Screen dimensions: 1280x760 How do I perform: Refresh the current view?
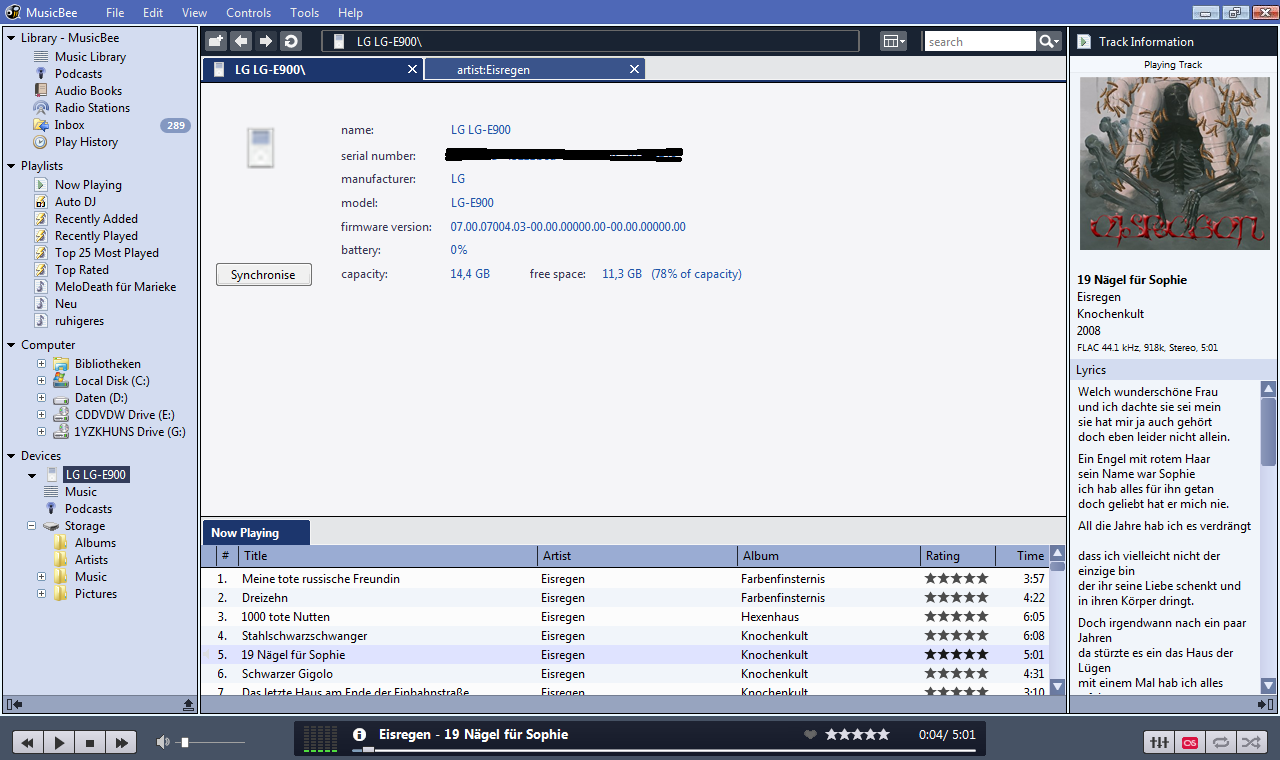click(x=291, y=41)
